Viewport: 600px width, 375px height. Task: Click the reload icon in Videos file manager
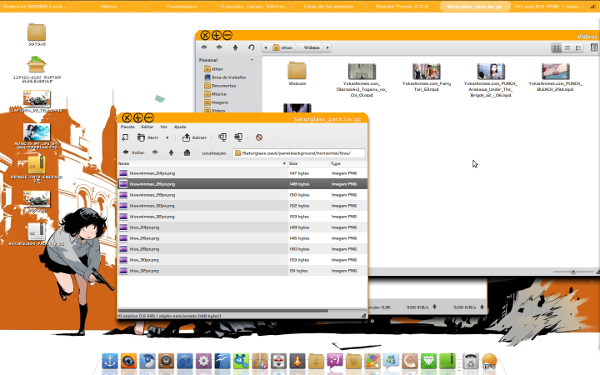click(x=251, y=47)
